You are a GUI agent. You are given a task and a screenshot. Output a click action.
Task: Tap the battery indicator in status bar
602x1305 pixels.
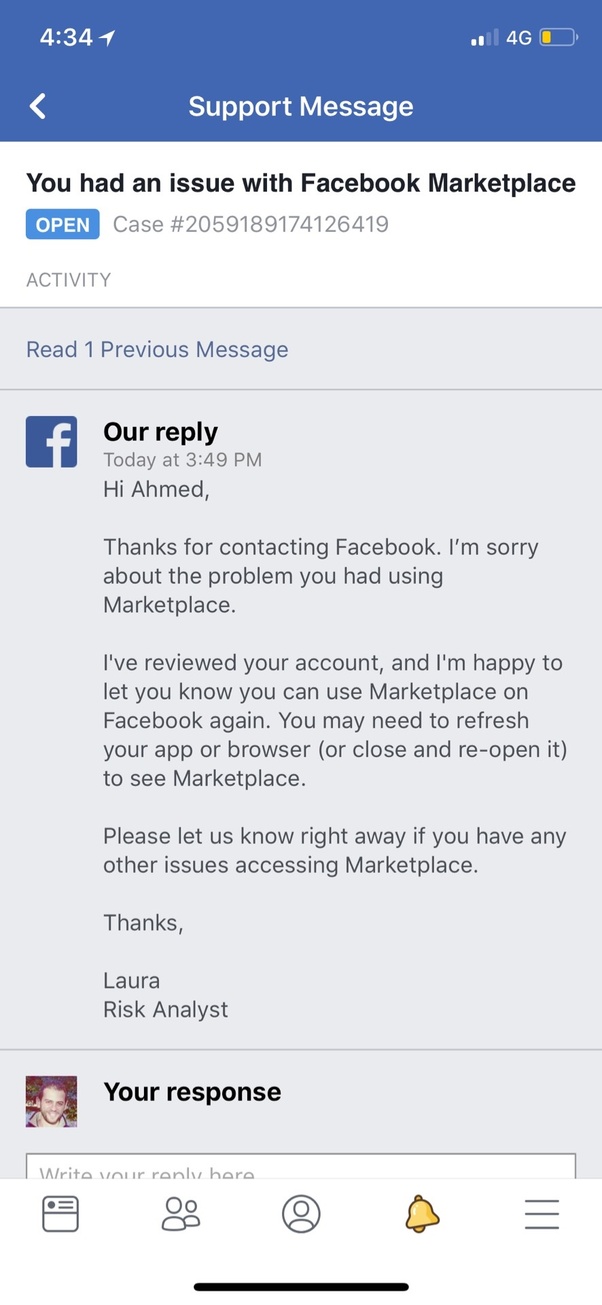[558, 38]
